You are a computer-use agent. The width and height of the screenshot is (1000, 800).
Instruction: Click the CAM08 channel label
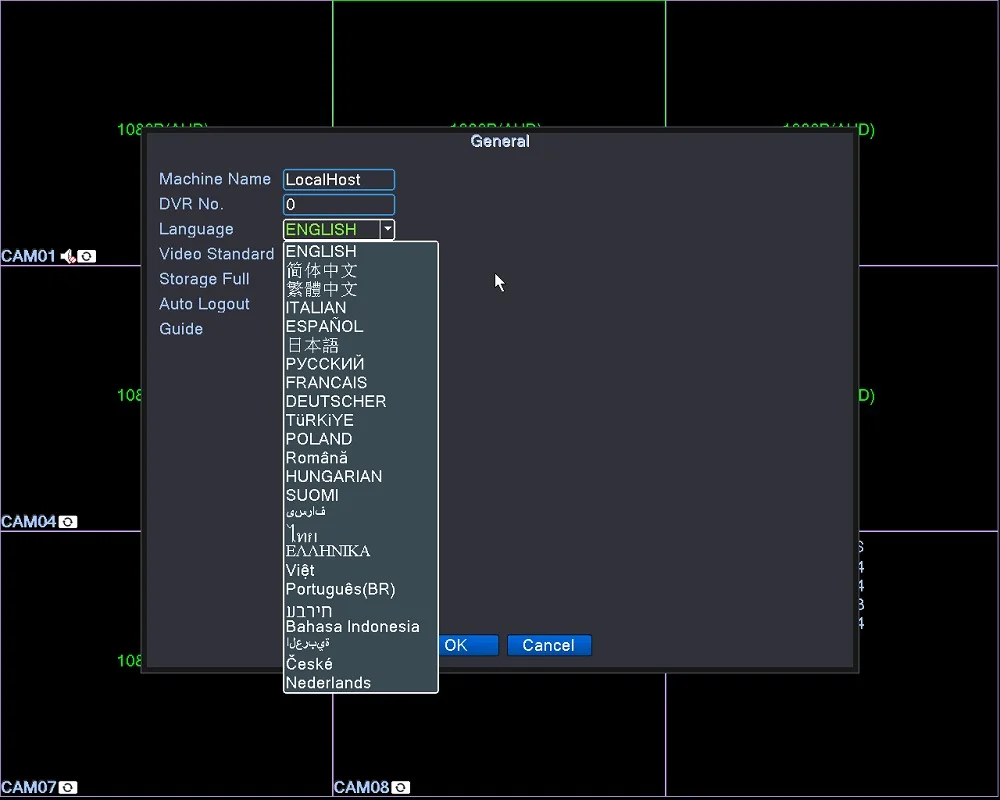[x=361, y=787]
